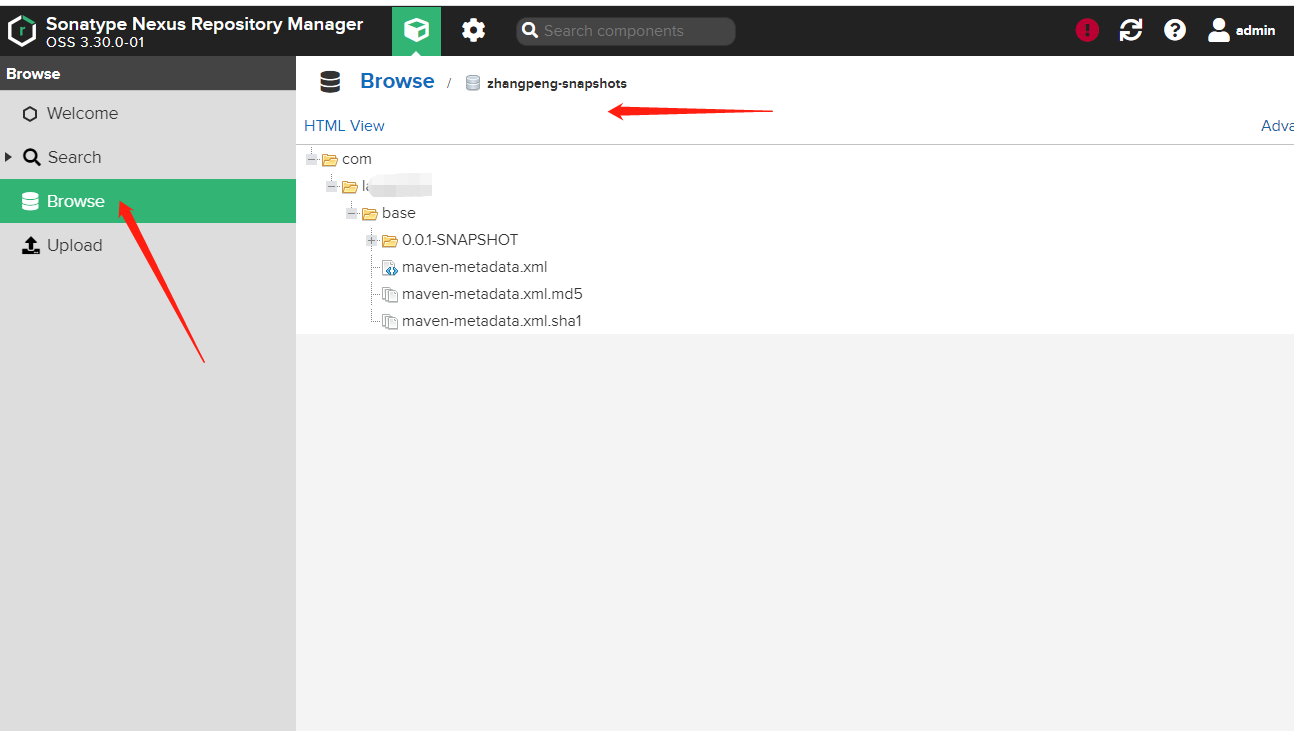Open Welcome in the sidebar

click(148, 113)
